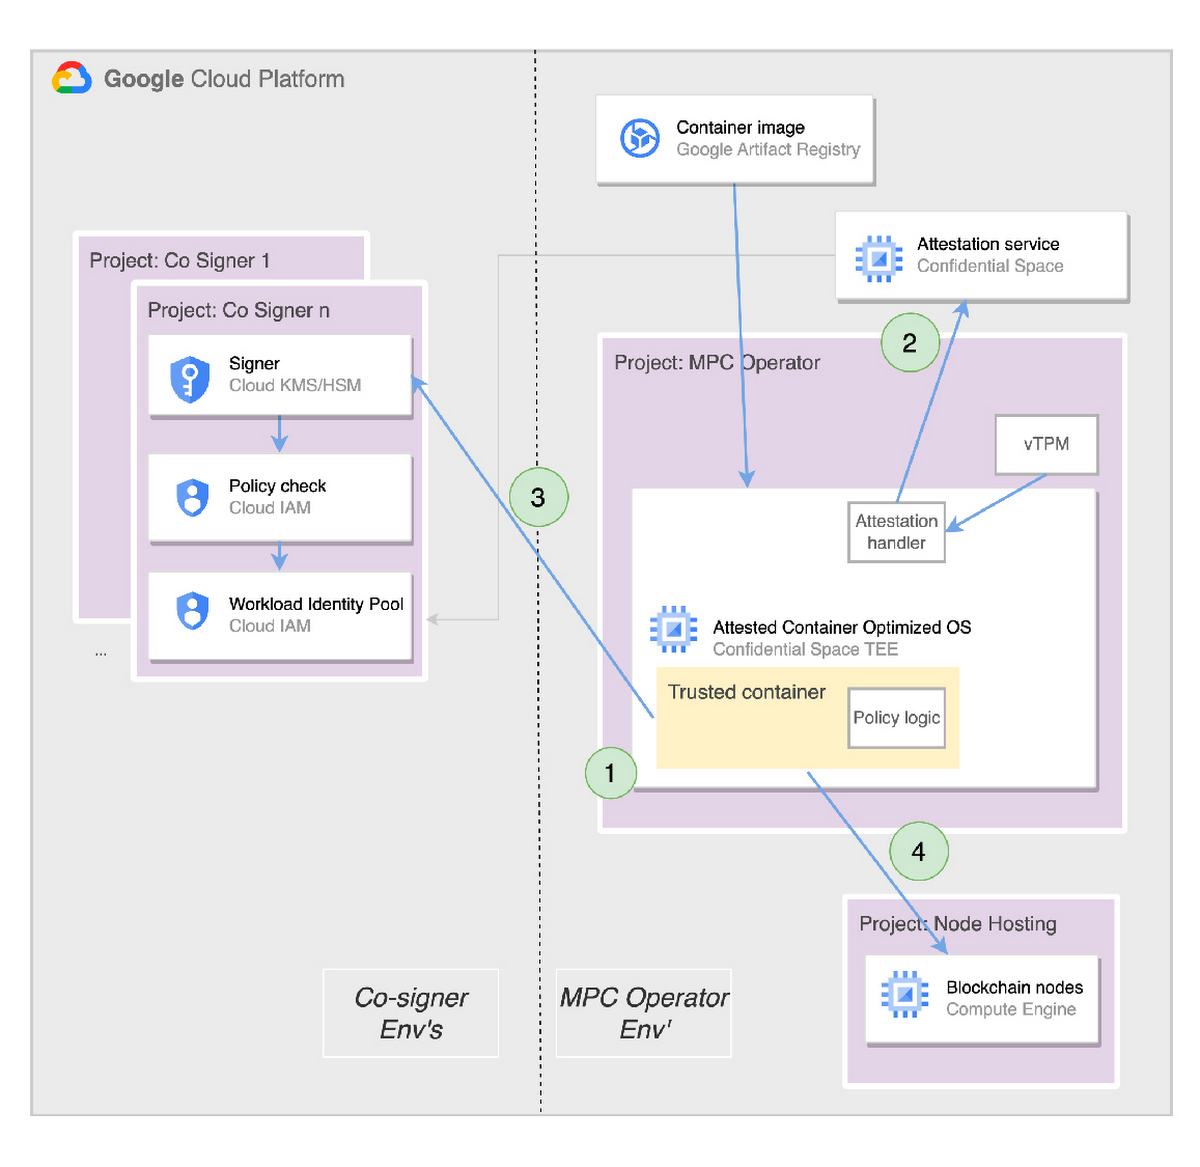Select the Policy logic box
Viewport: 1200px width, 1167px height.
tap(896, 717)
